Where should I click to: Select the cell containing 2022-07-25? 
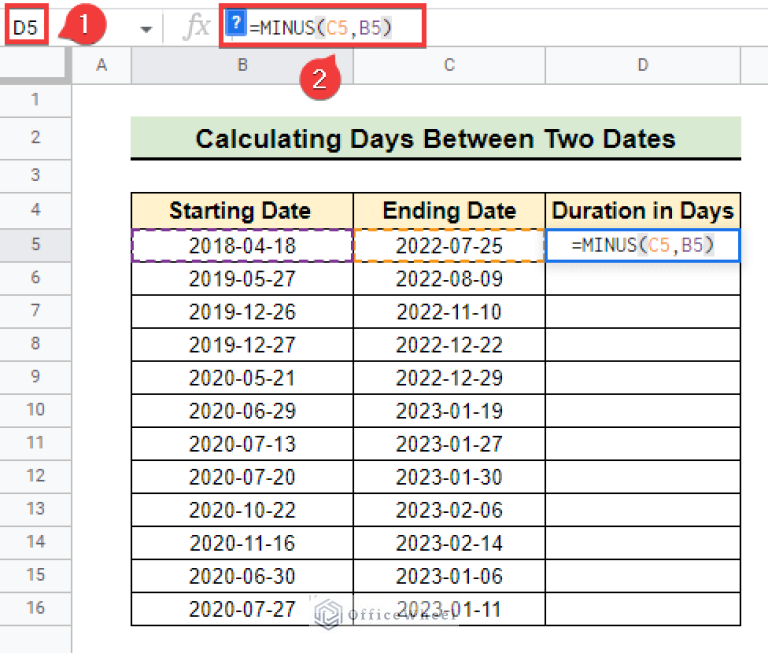[x=449, y=245]
